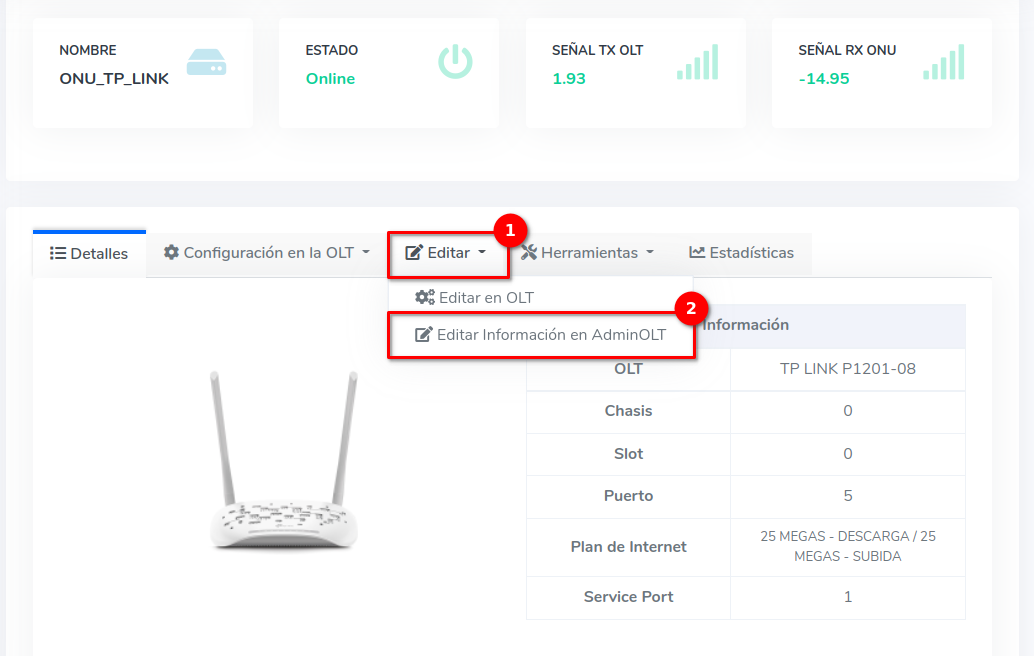
Task: Toggle the Editar dropdown menu
Action: pos(447,253)
